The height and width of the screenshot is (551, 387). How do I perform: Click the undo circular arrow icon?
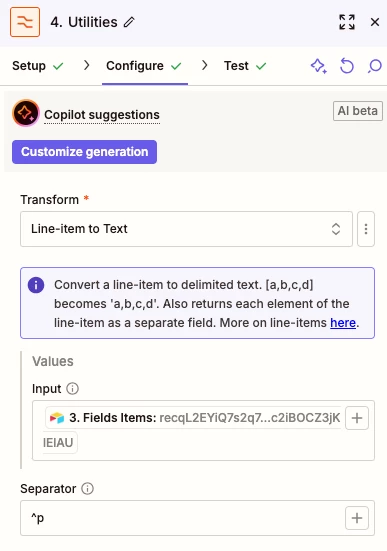click(x=347, y=66)
